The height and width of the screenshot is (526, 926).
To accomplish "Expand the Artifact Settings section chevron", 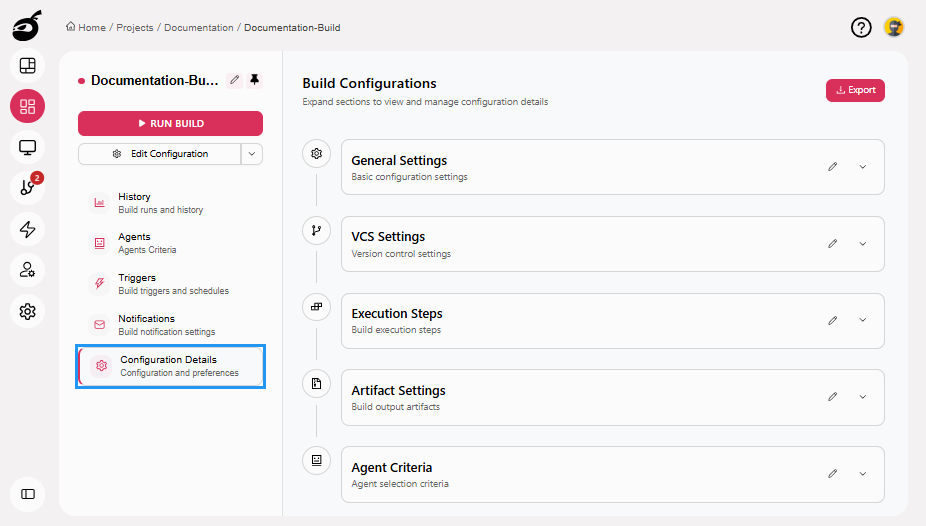I will 863,397.
